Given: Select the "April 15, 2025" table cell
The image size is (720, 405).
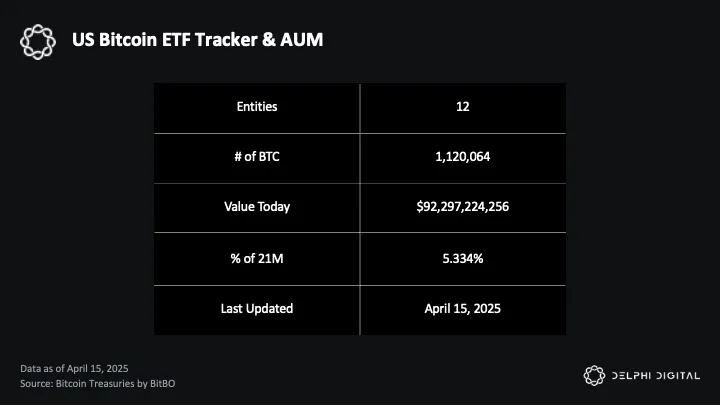Looking at the screenshot, I should pyautogui.click(x=462, y=308).
